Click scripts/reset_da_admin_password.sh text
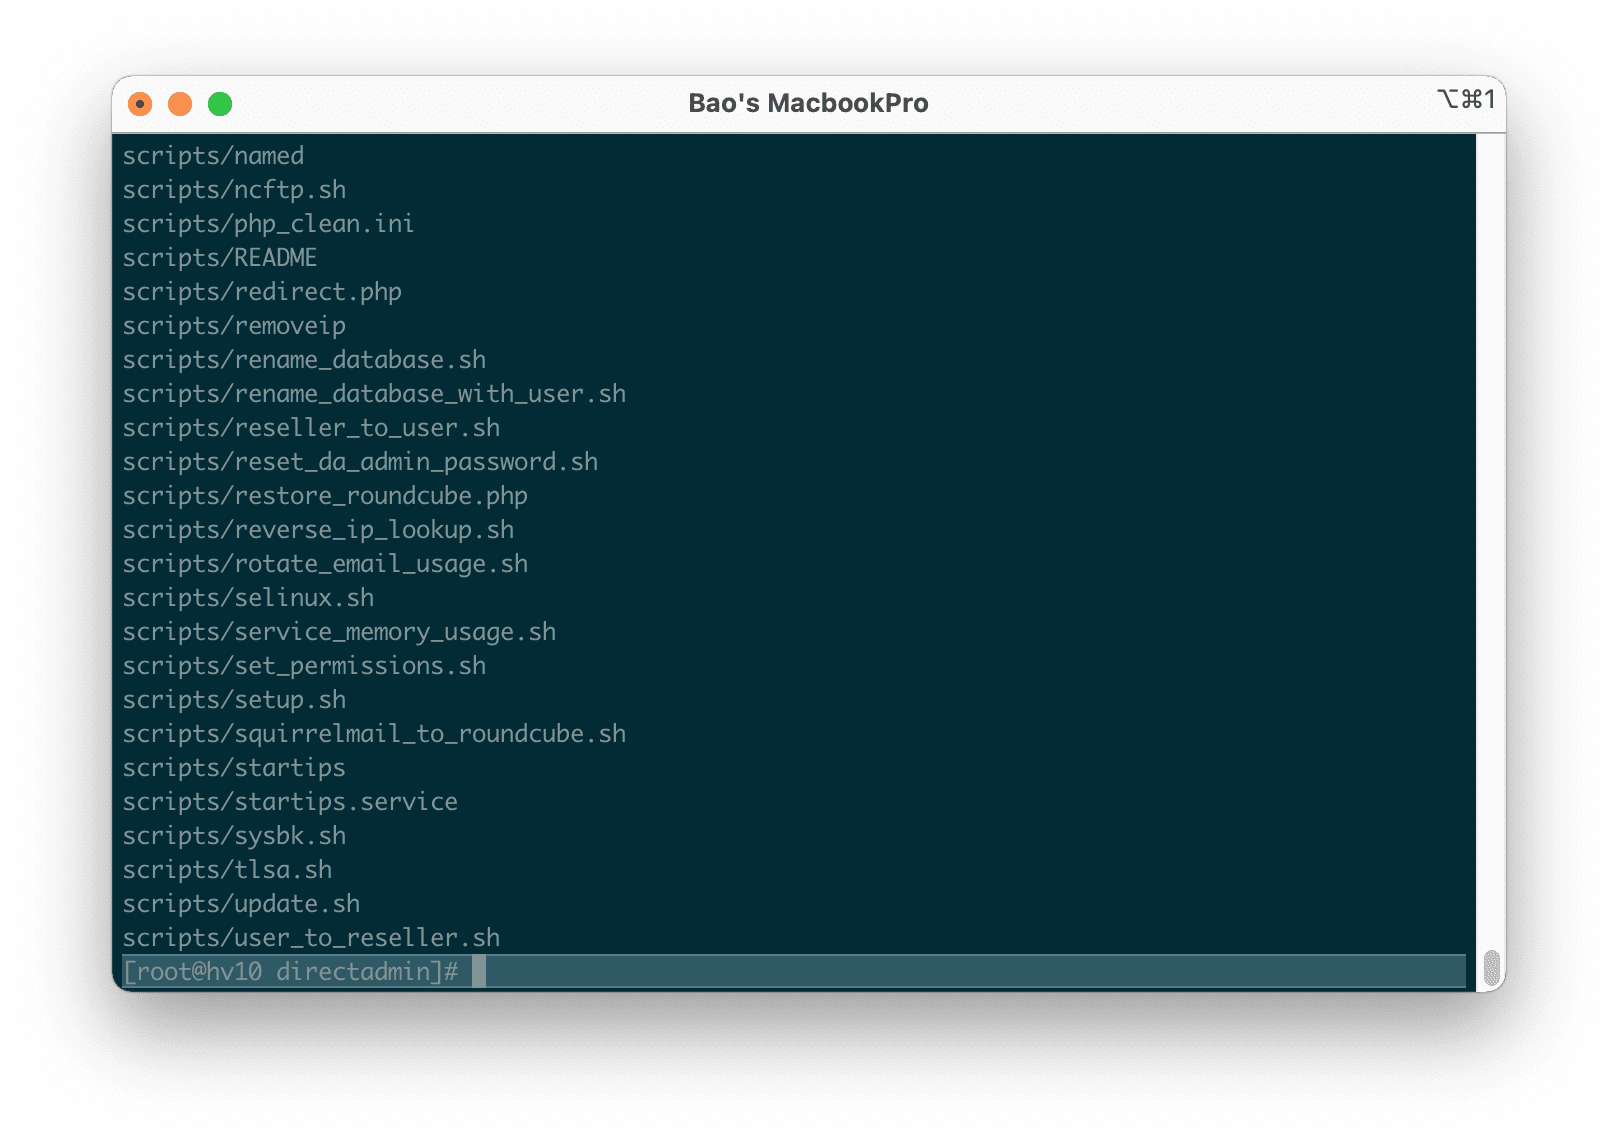 tap(360, 461)
